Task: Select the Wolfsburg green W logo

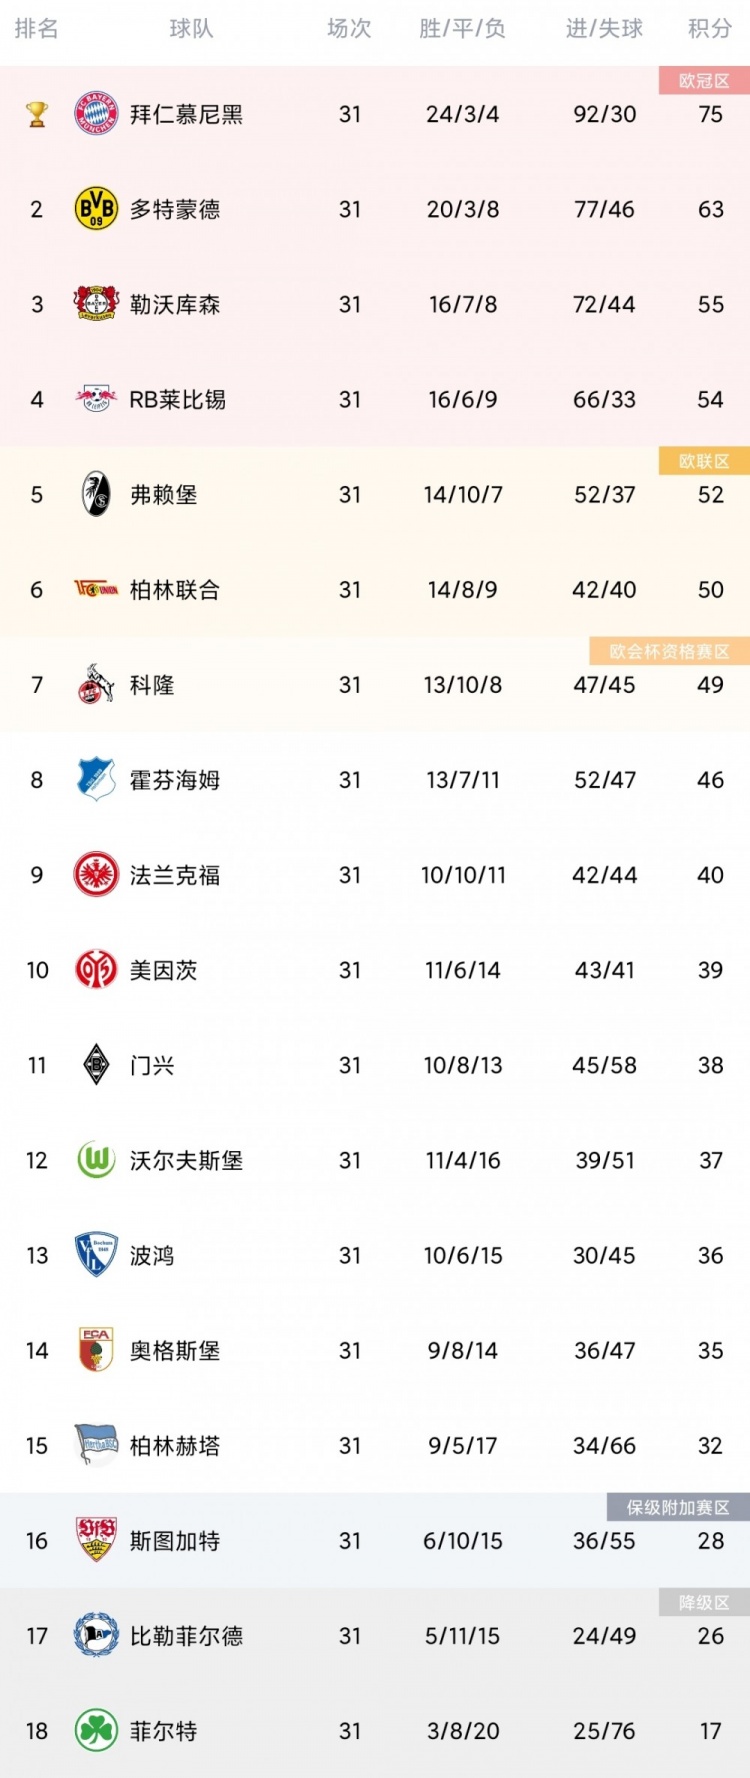Action: (96, 1160)
